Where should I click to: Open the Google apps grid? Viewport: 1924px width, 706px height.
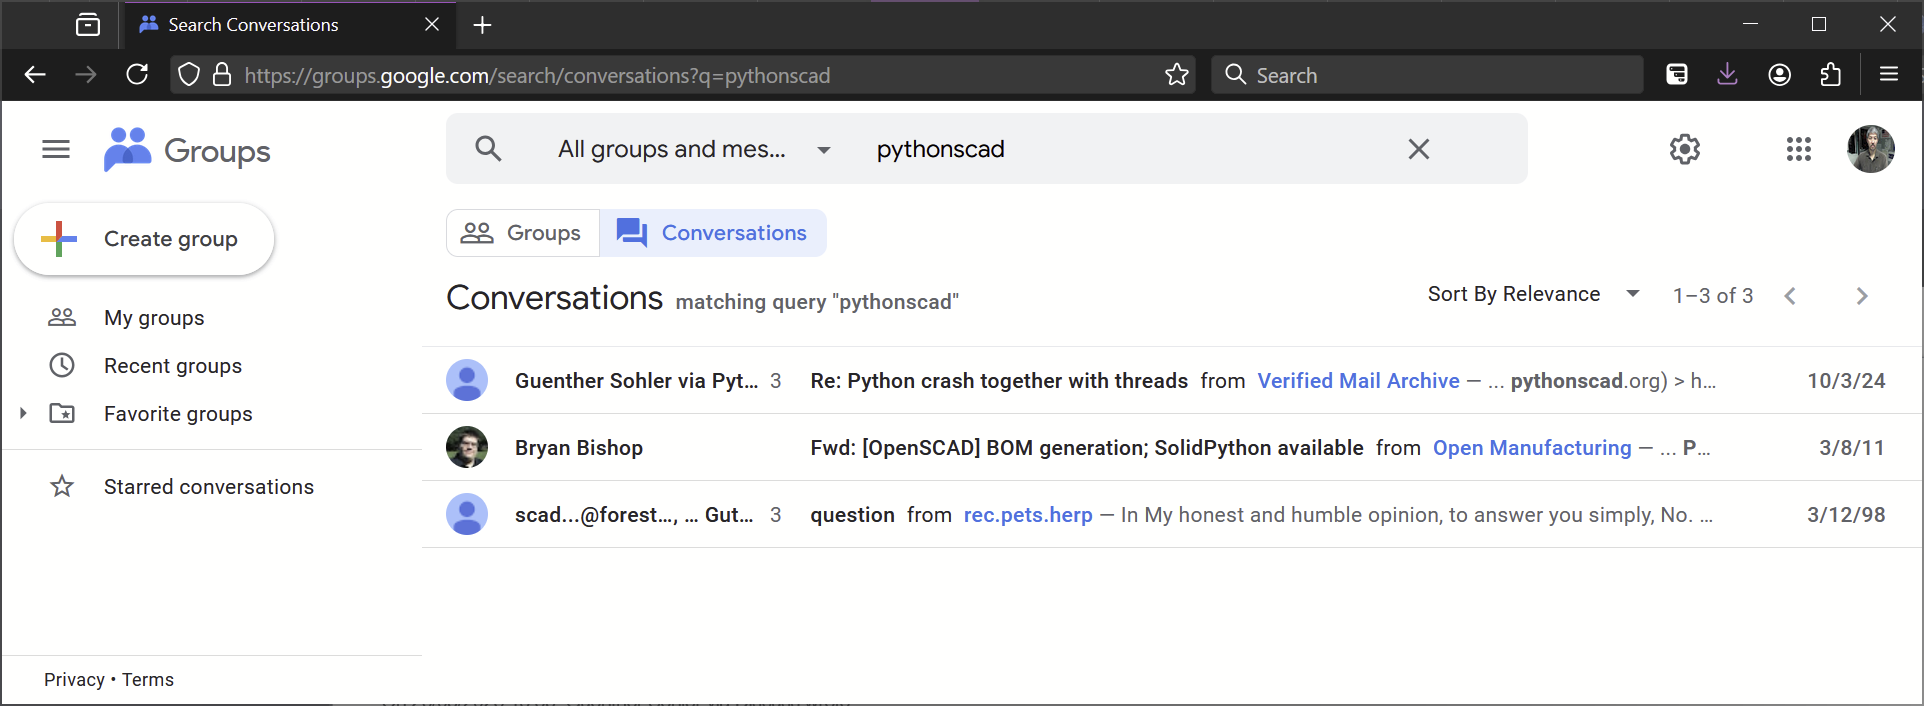point(1798,149)
